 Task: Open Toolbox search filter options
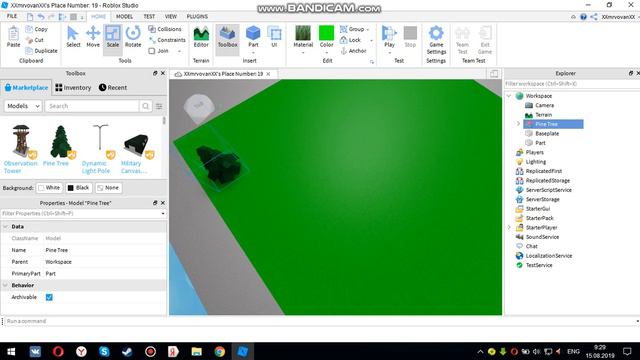click(x=159, y=106)
